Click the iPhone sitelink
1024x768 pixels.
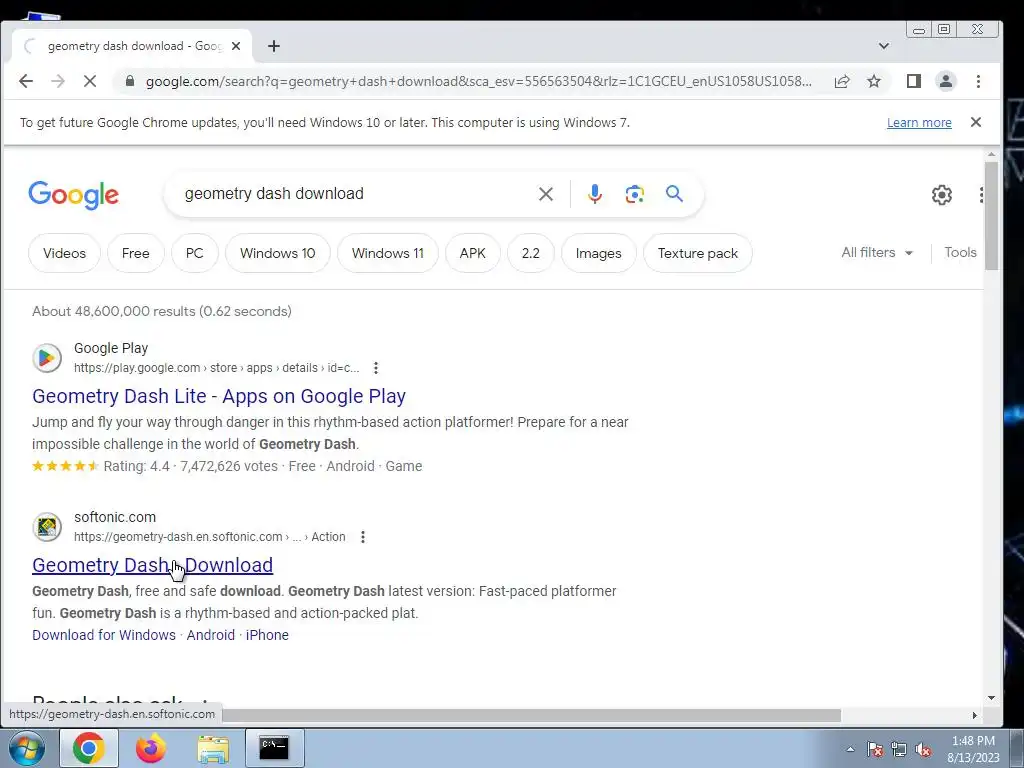[267, 635]
